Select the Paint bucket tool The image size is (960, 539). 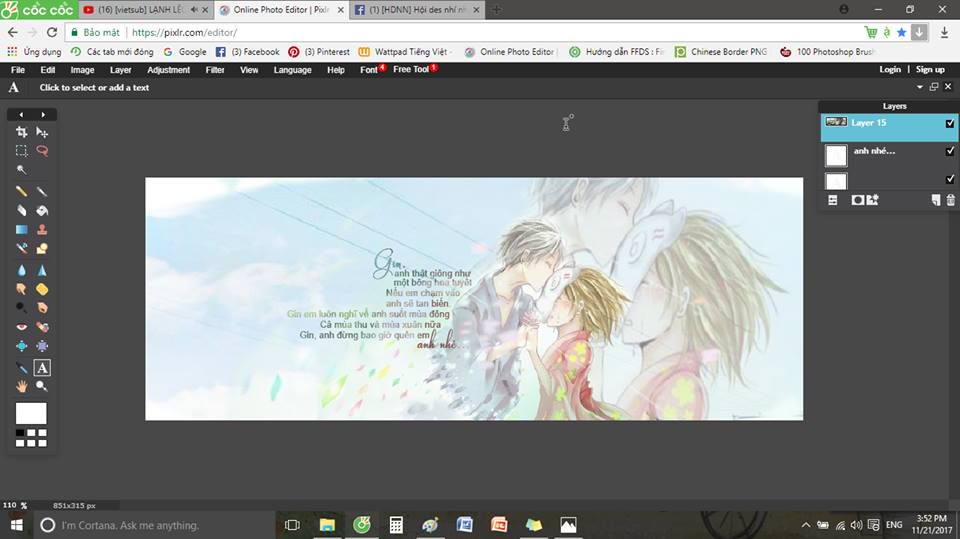(x=42, y=211)
